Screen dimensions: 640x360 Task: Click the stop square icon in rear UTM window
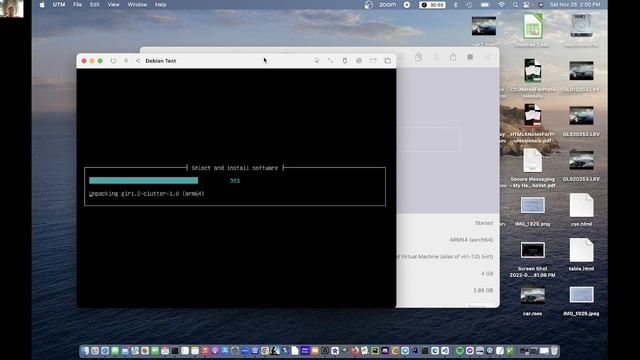click(470, 57)
